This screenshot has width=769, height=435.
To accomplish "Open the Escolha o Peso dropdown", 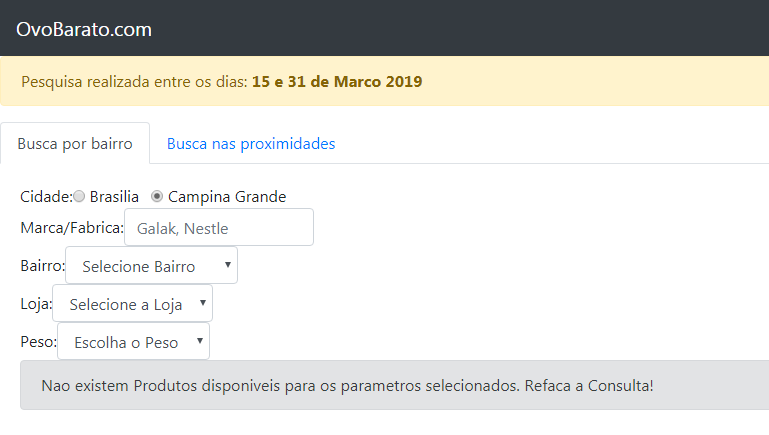I will (133, 341).
